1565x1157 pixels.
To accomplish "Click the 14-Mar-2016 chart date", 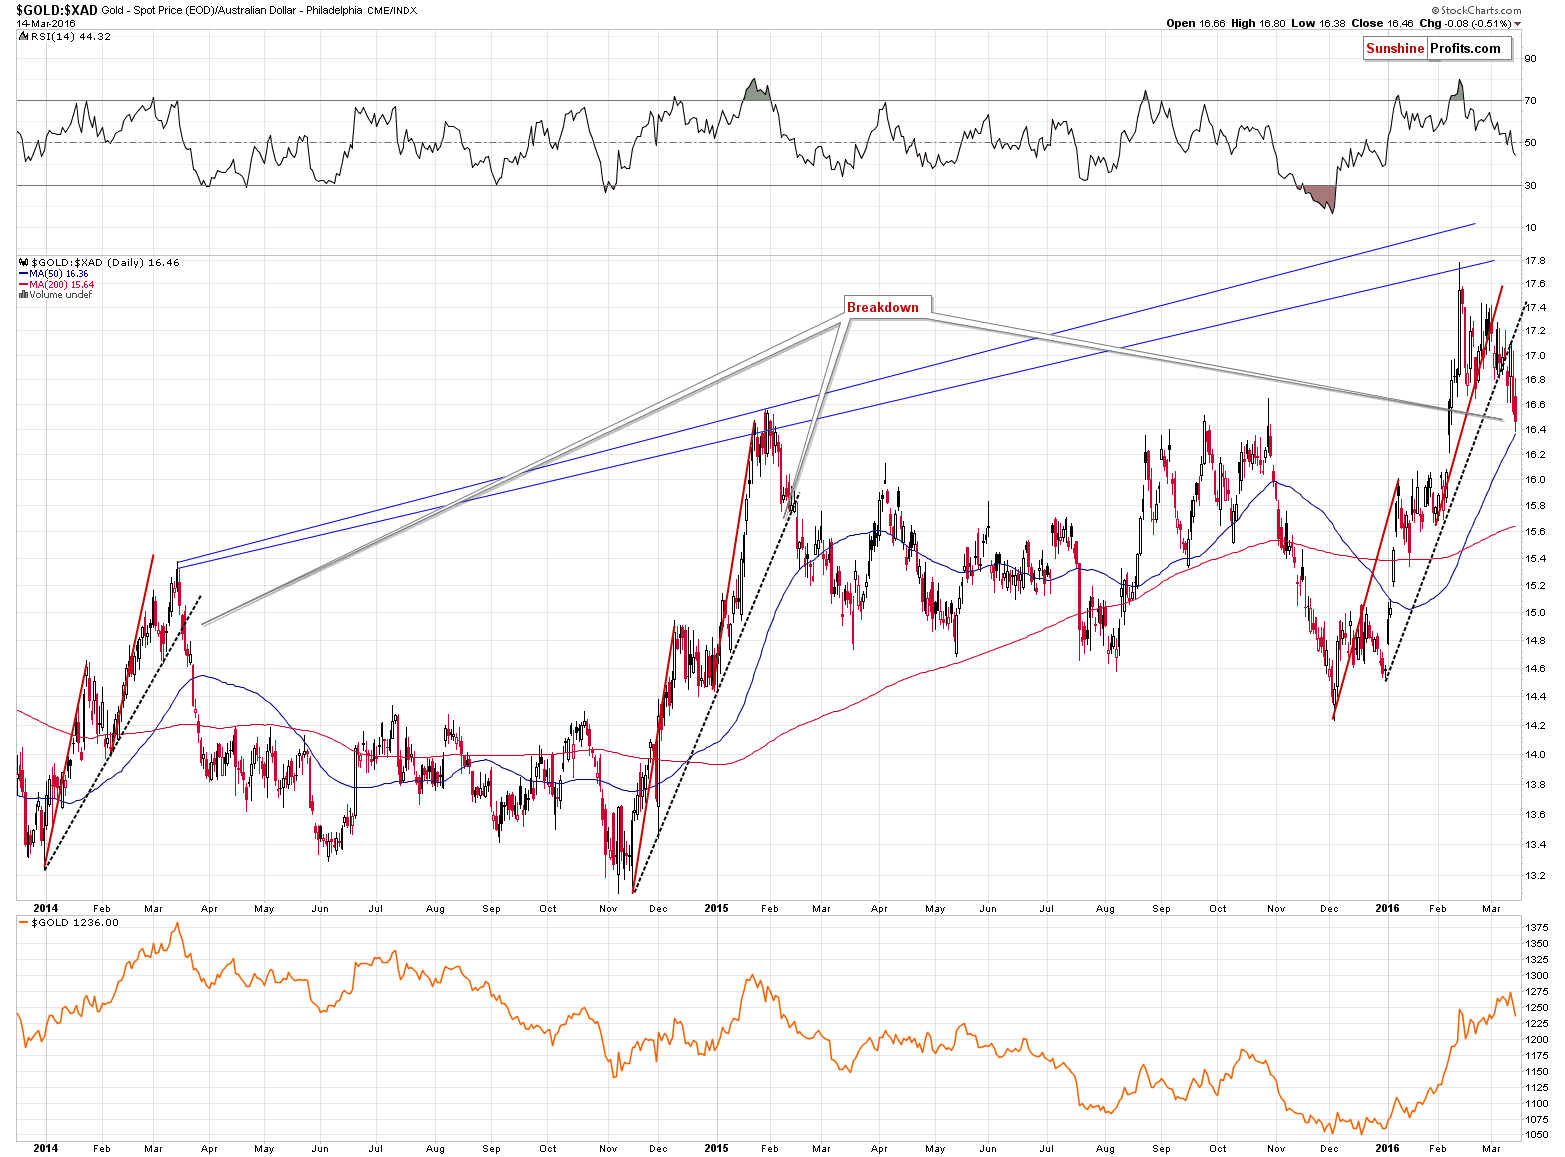I will click(46, 23).
